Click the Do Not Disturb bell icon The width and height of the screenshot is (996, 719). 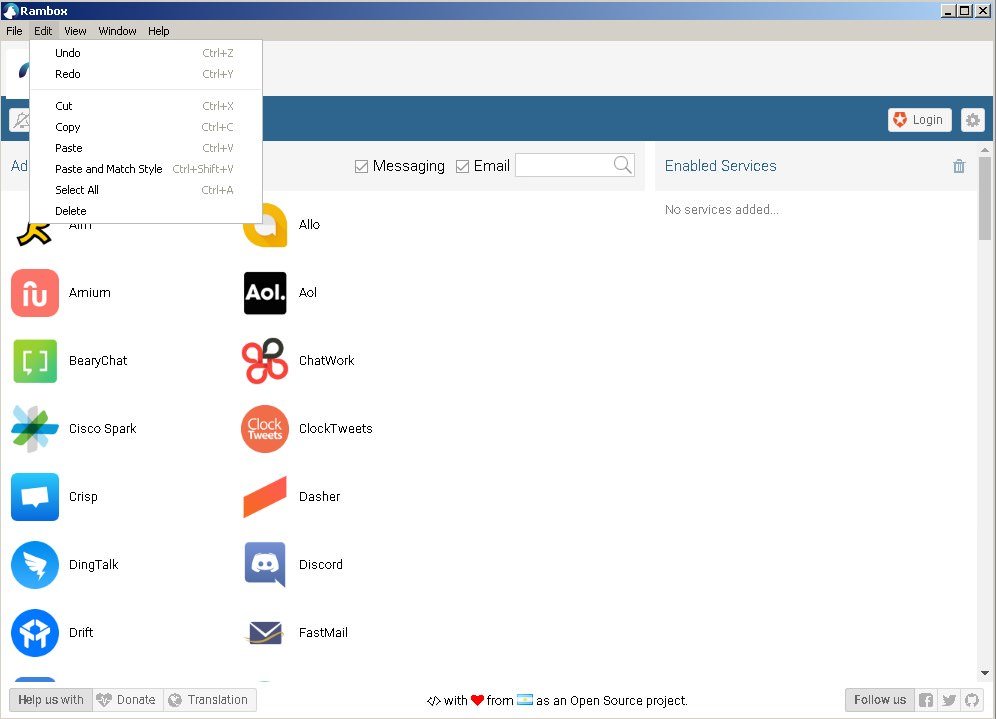coord(20,120)
